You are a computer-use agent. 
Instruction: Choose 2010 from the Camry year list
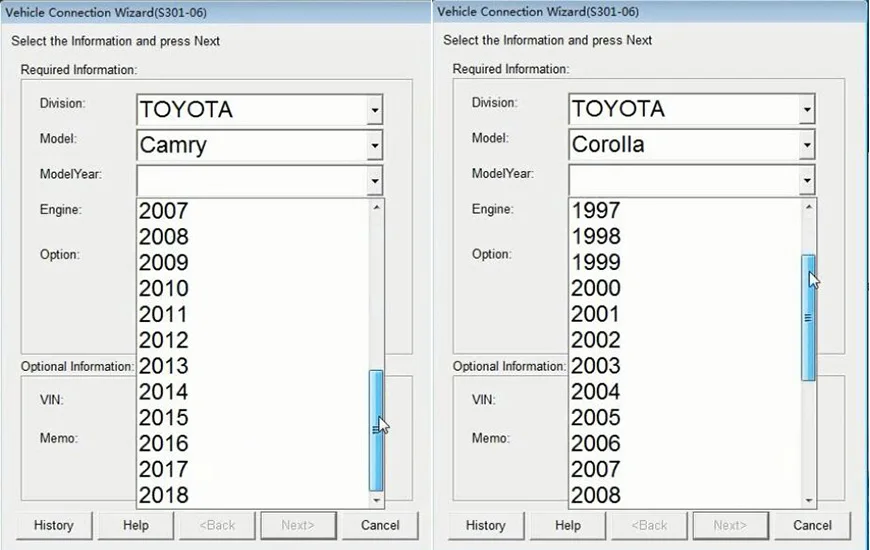[252, 288]
